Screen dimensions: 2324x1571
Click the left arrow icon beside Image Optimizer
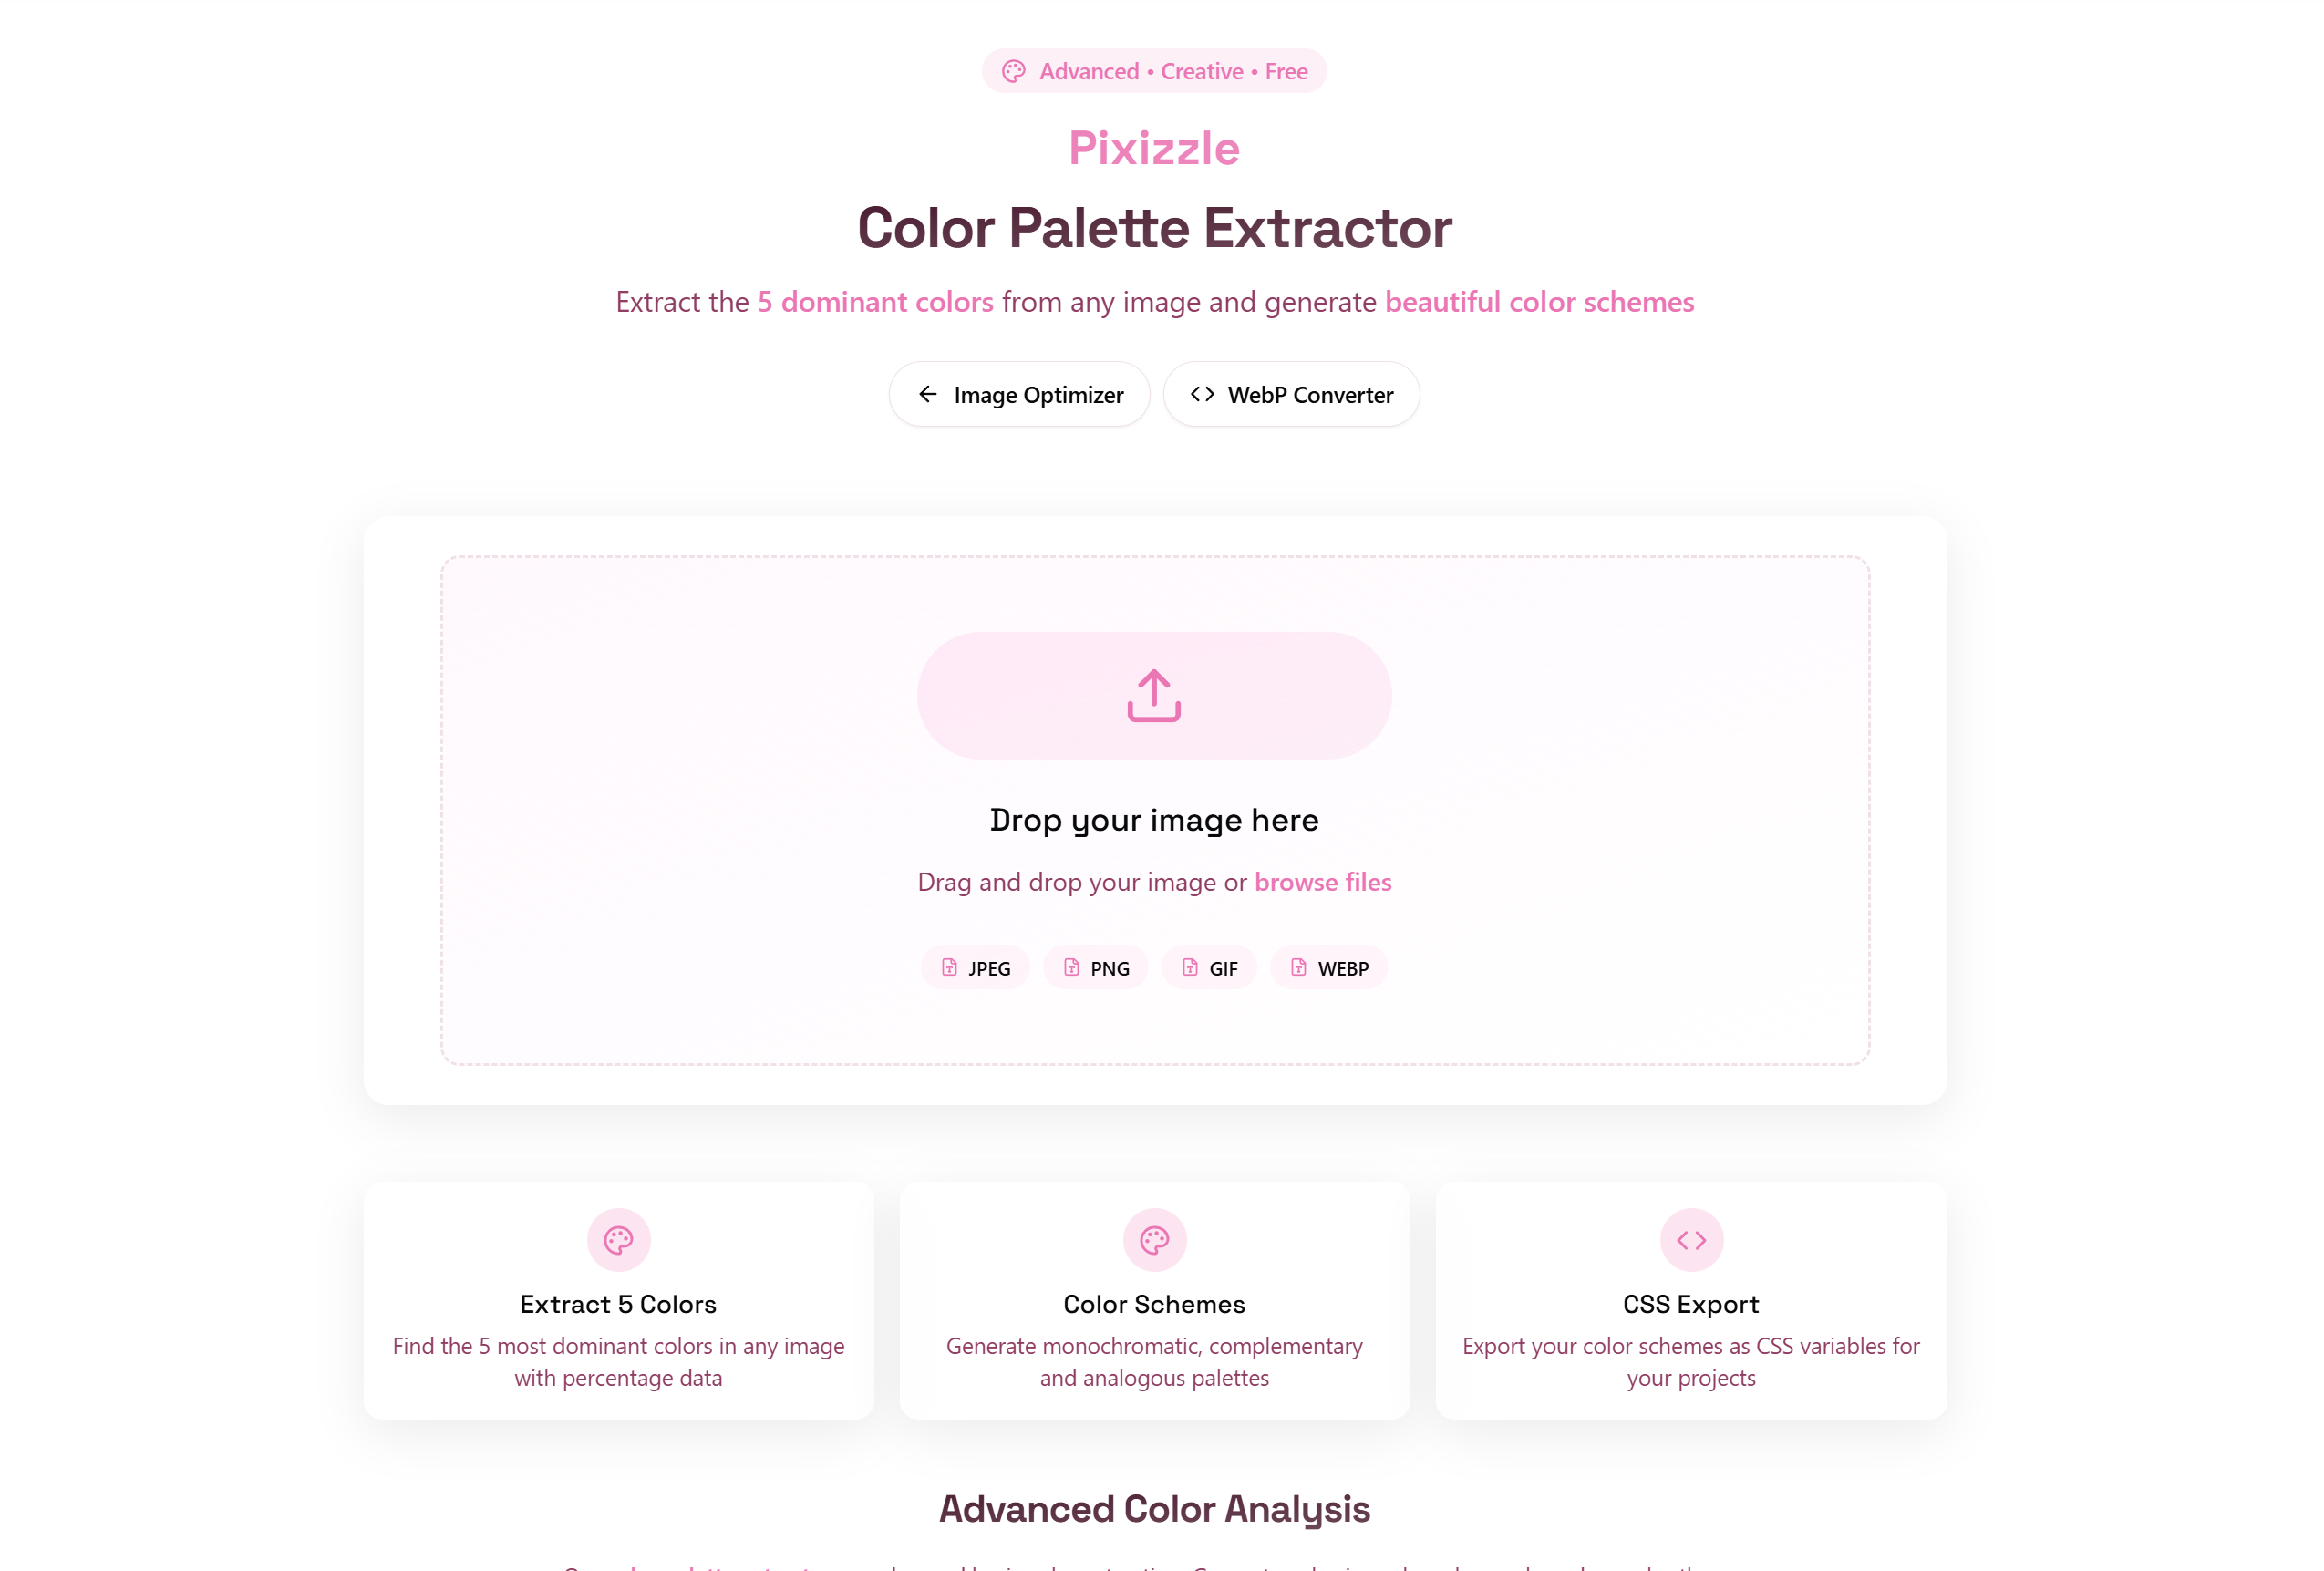click(927, 394)
